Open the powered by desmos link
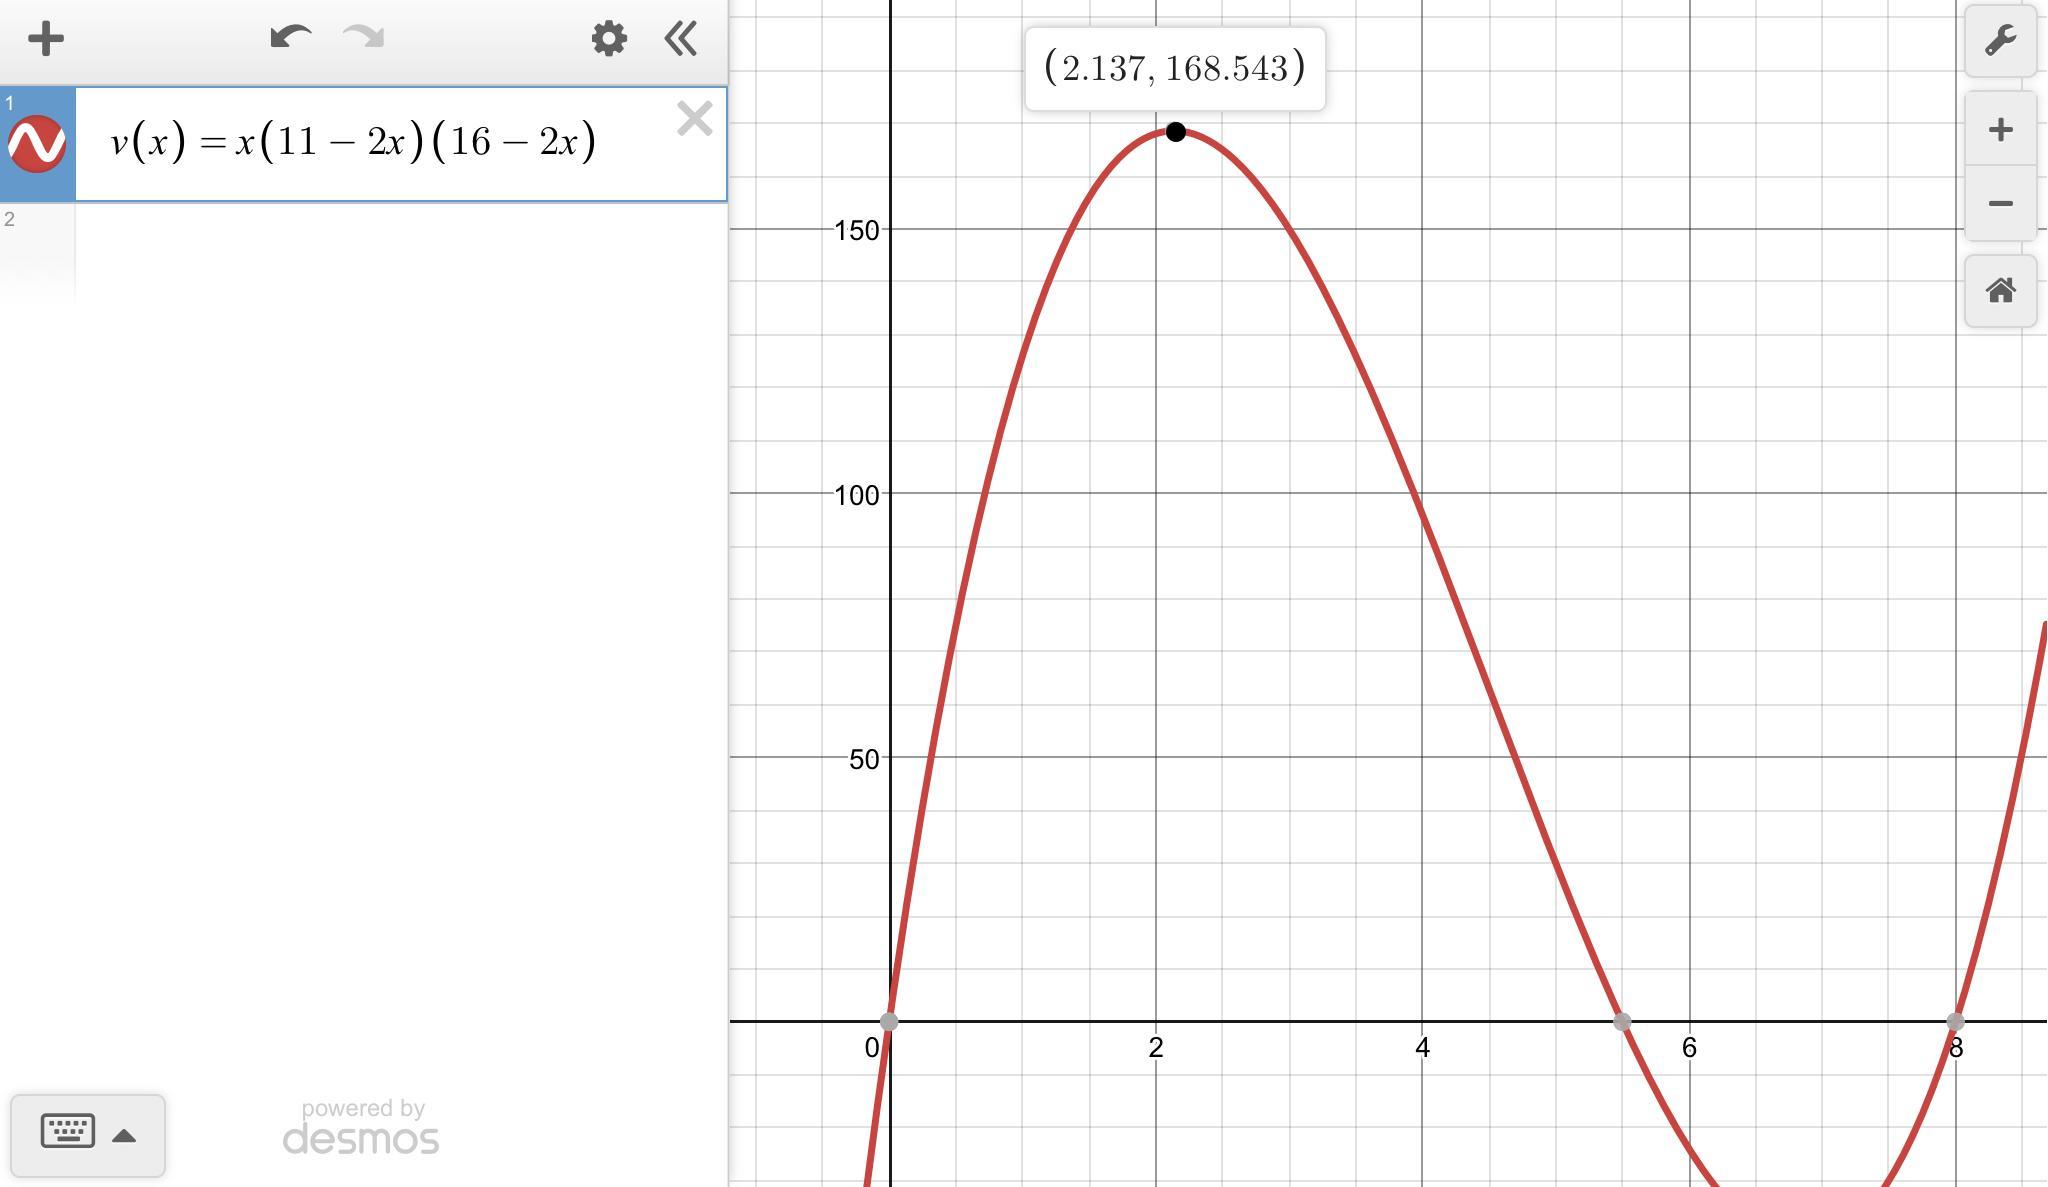The height and width of the screenshot is (1187, 2048). (360, 1127)
